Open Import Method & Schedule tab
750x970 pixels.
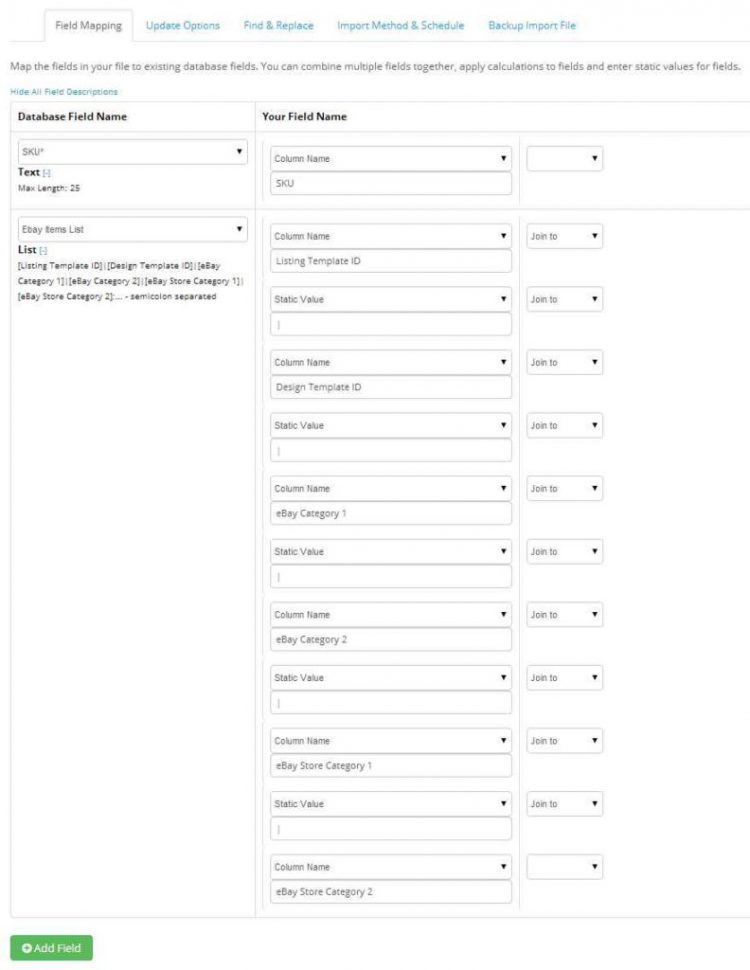400,25
